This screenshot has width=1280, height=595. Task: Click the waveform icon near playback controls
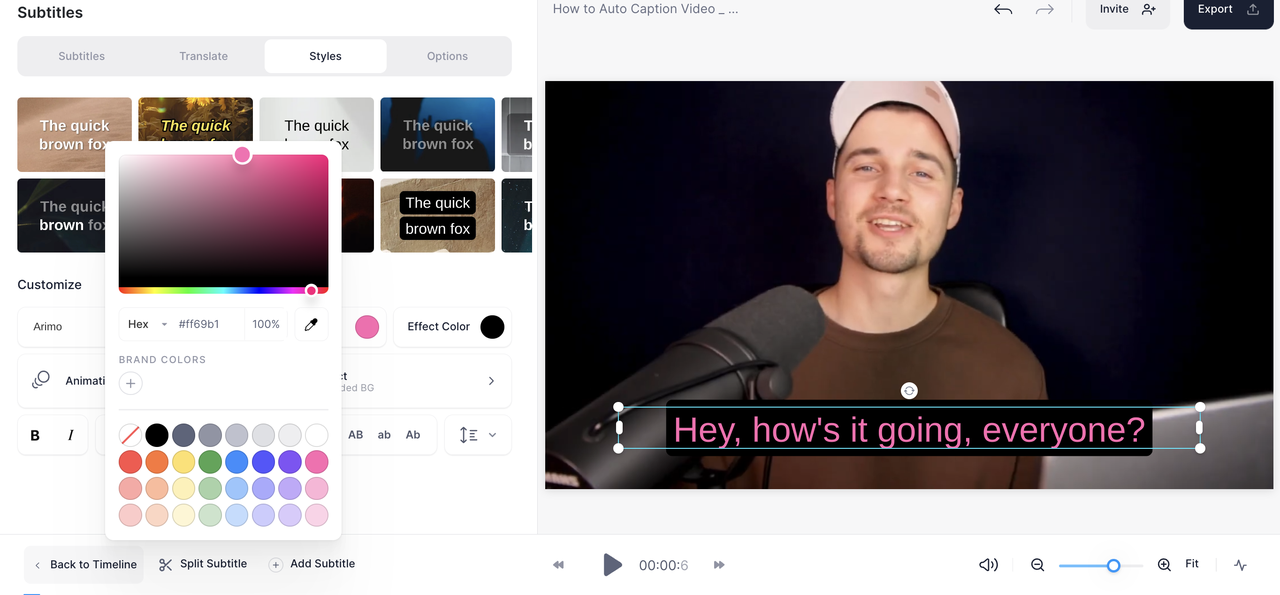tap(1240, 564)
